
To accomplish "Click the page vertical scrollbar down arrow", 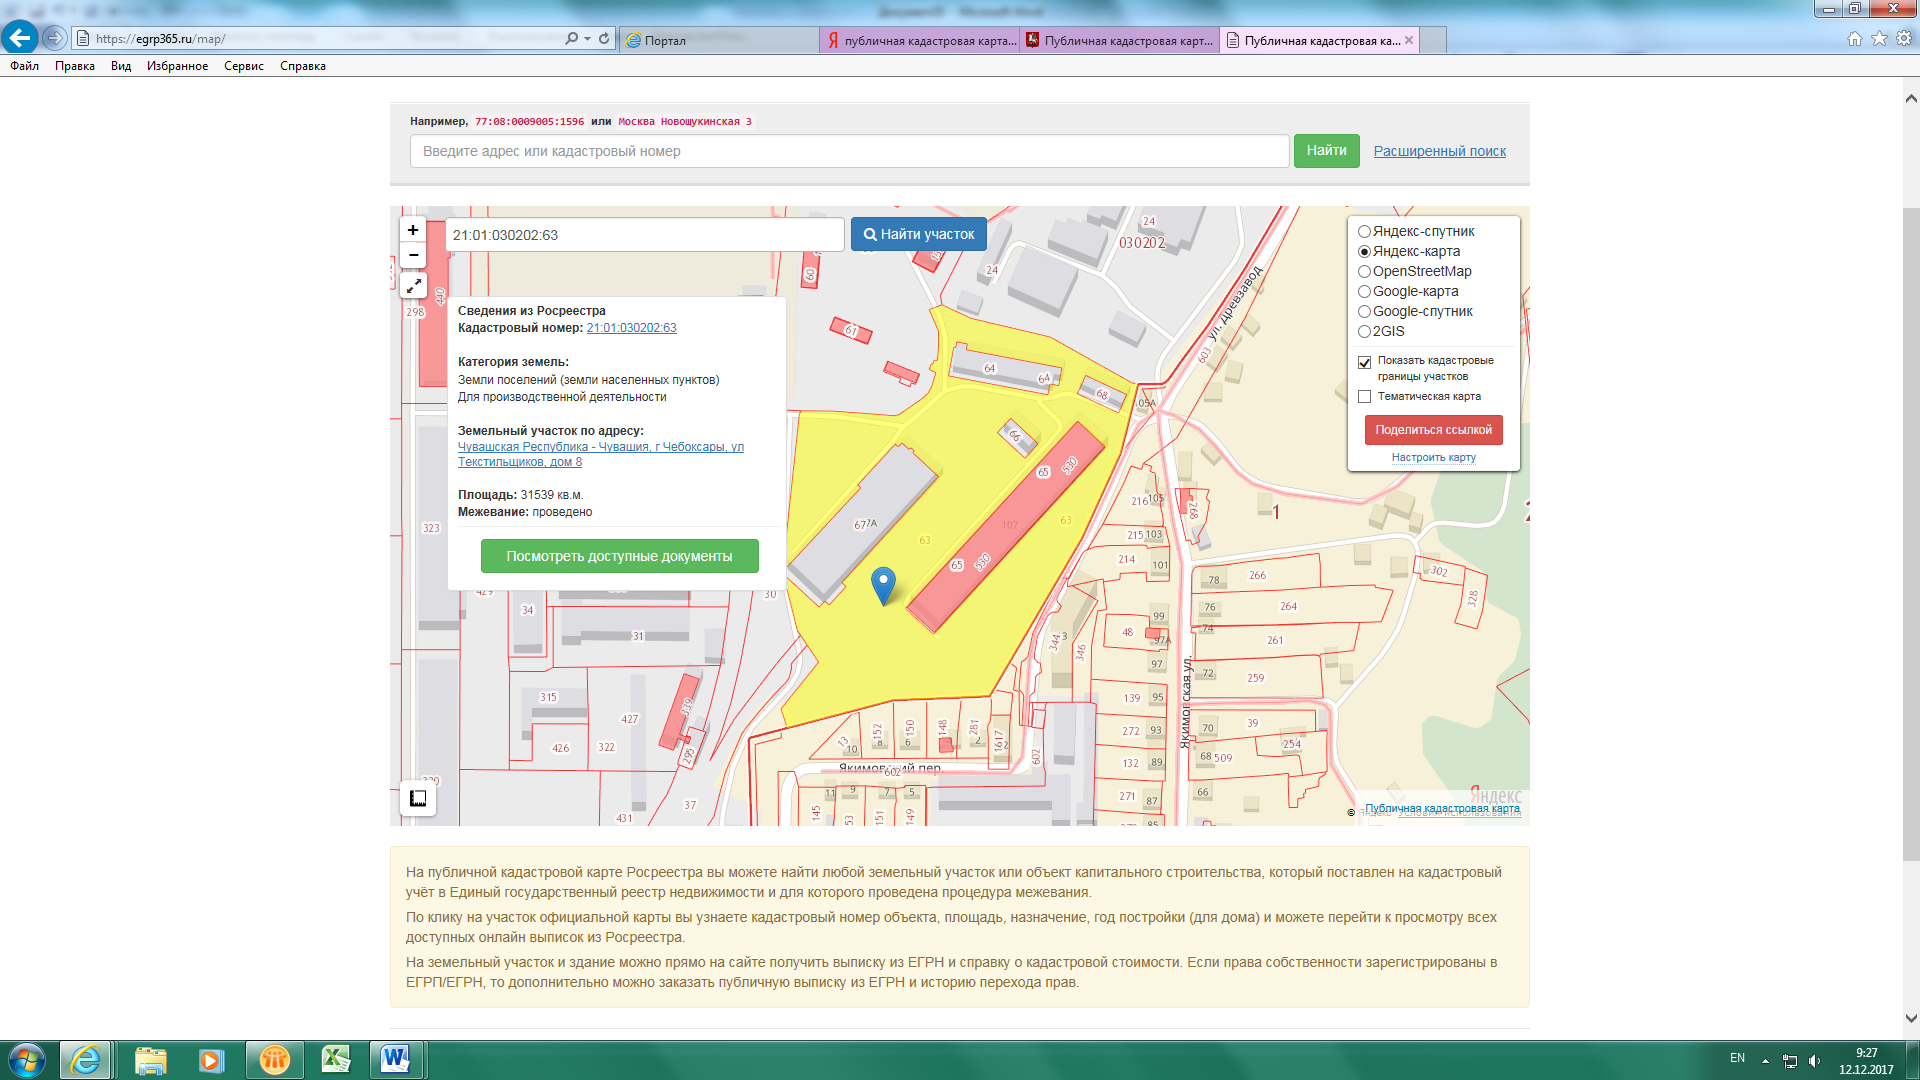I will click(x=1911, y=1019).
